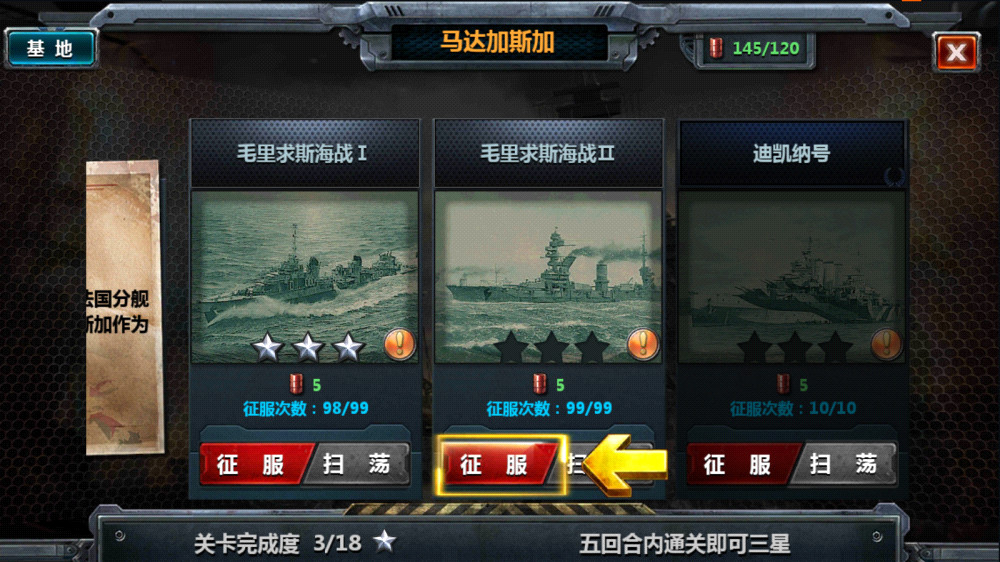
Task: Click the parchment map scroll at left
Action: tap(123, 307)
